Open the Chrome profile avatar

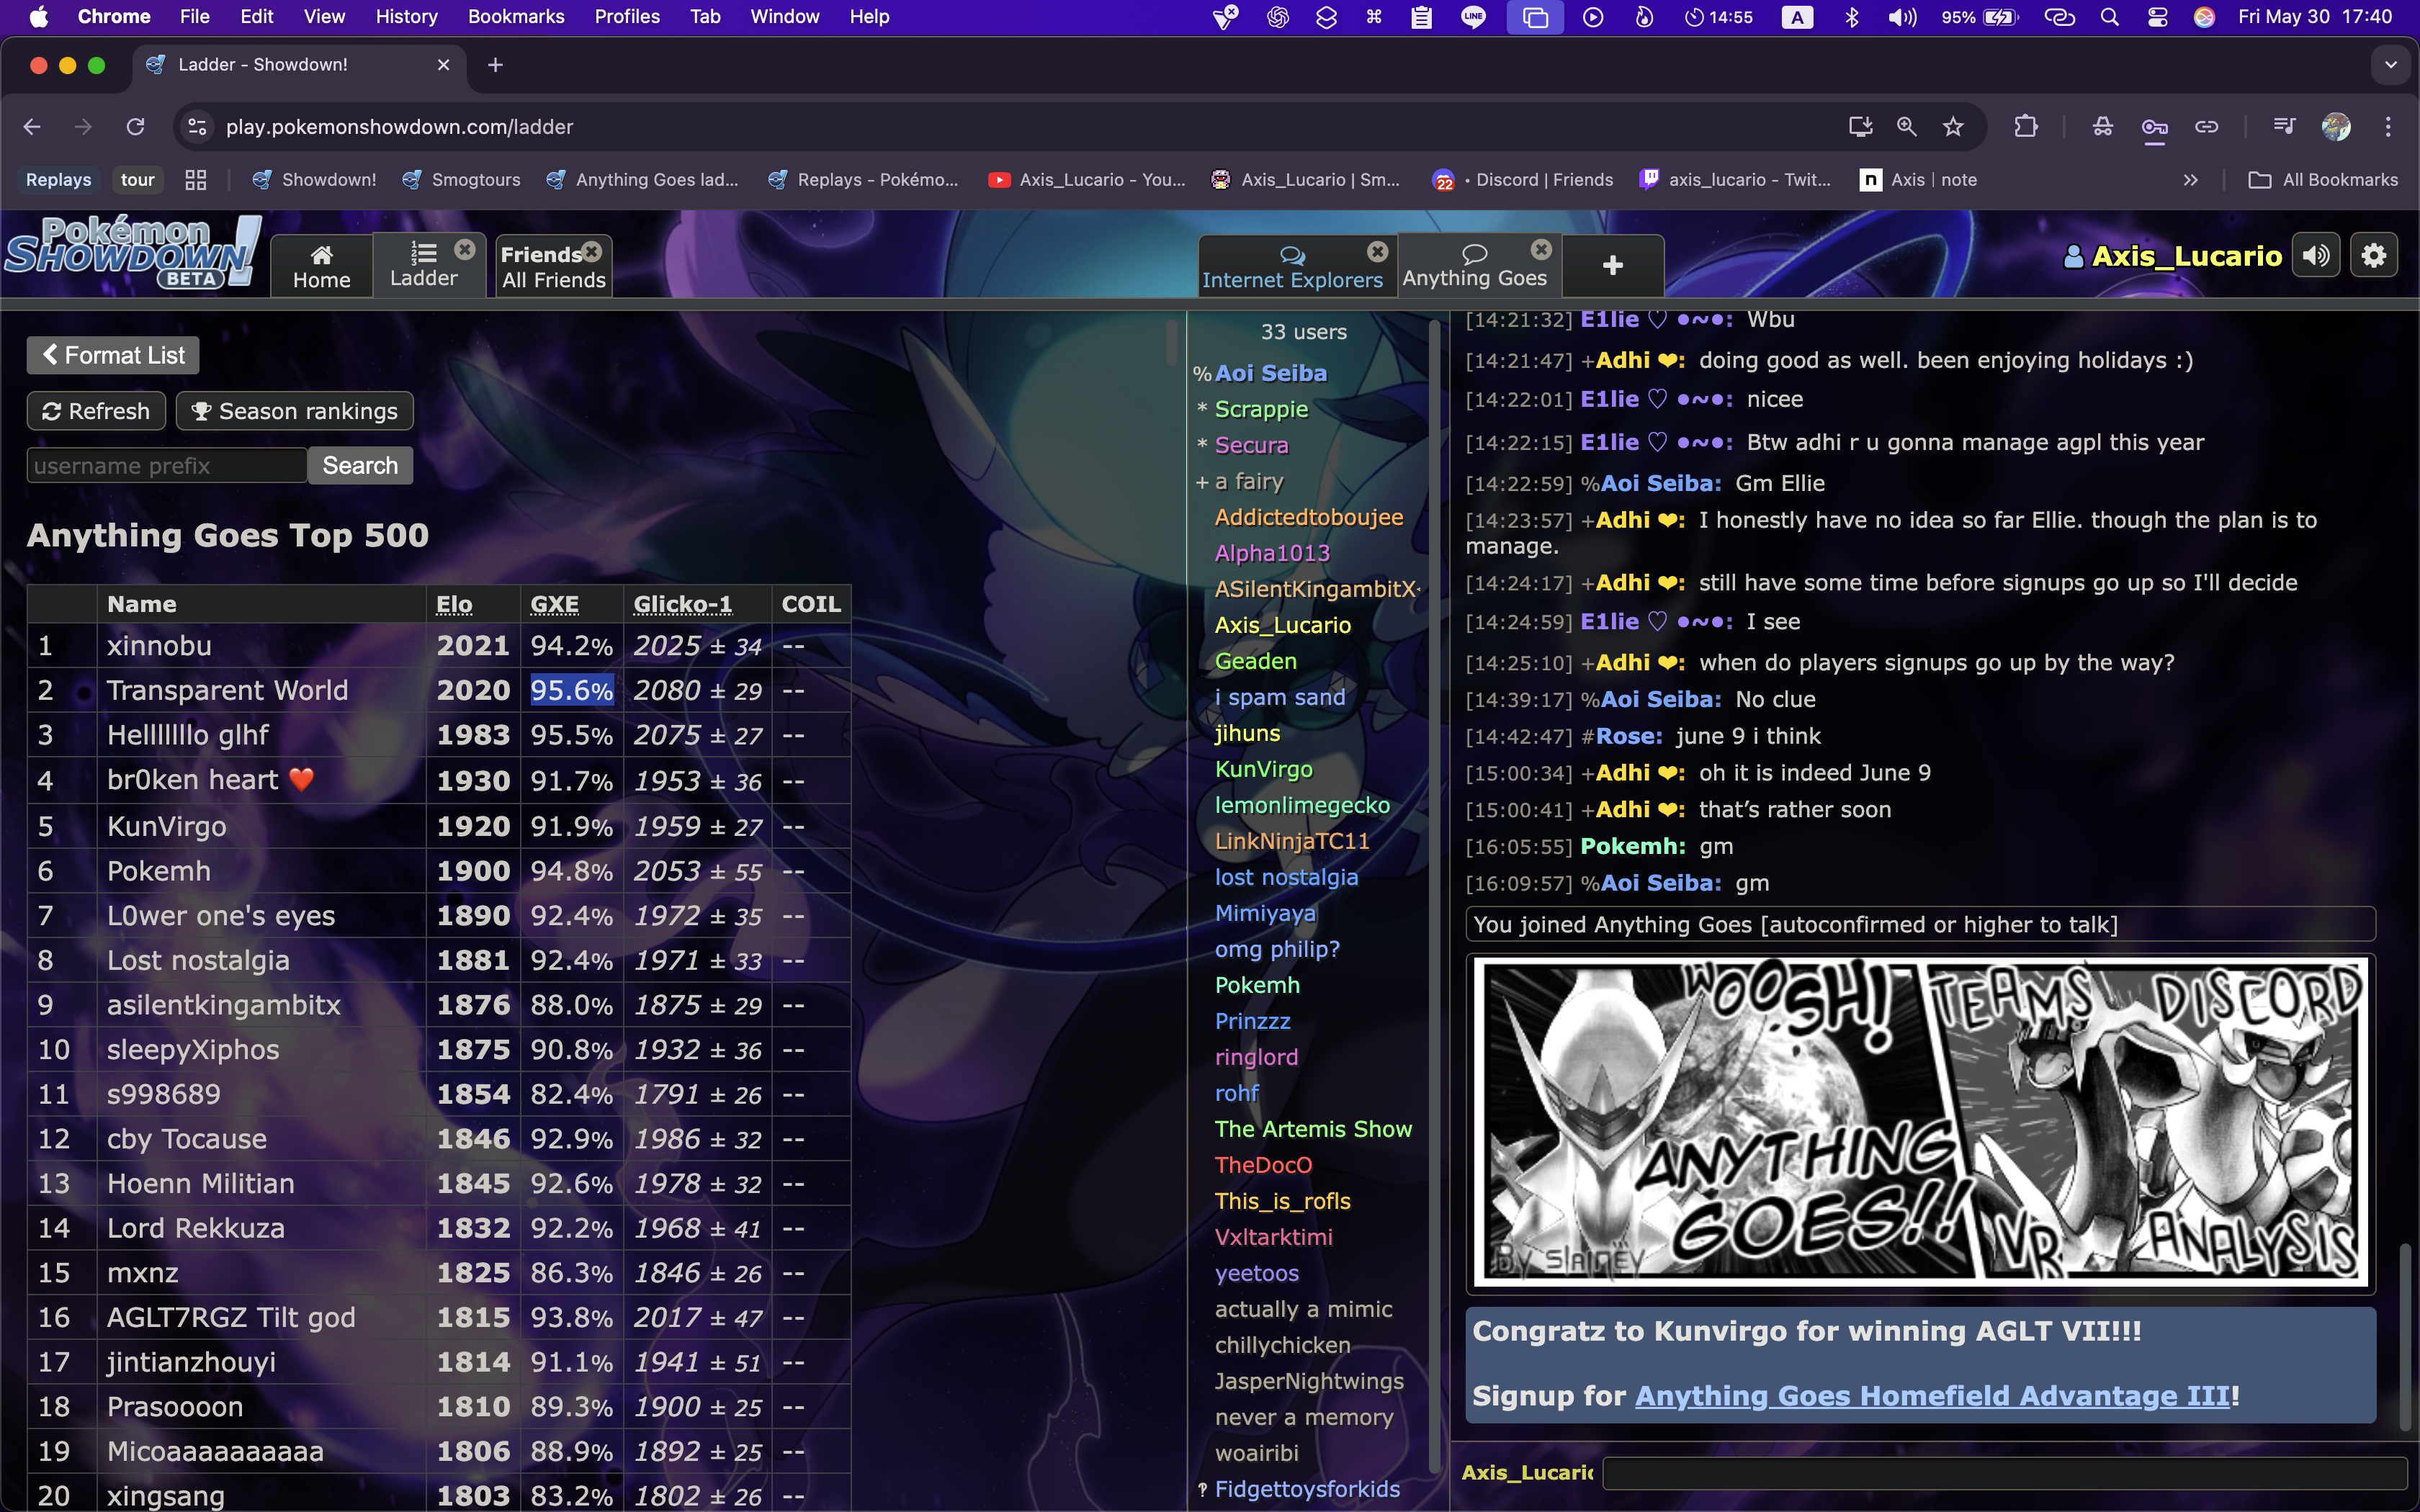[2336, 127]
